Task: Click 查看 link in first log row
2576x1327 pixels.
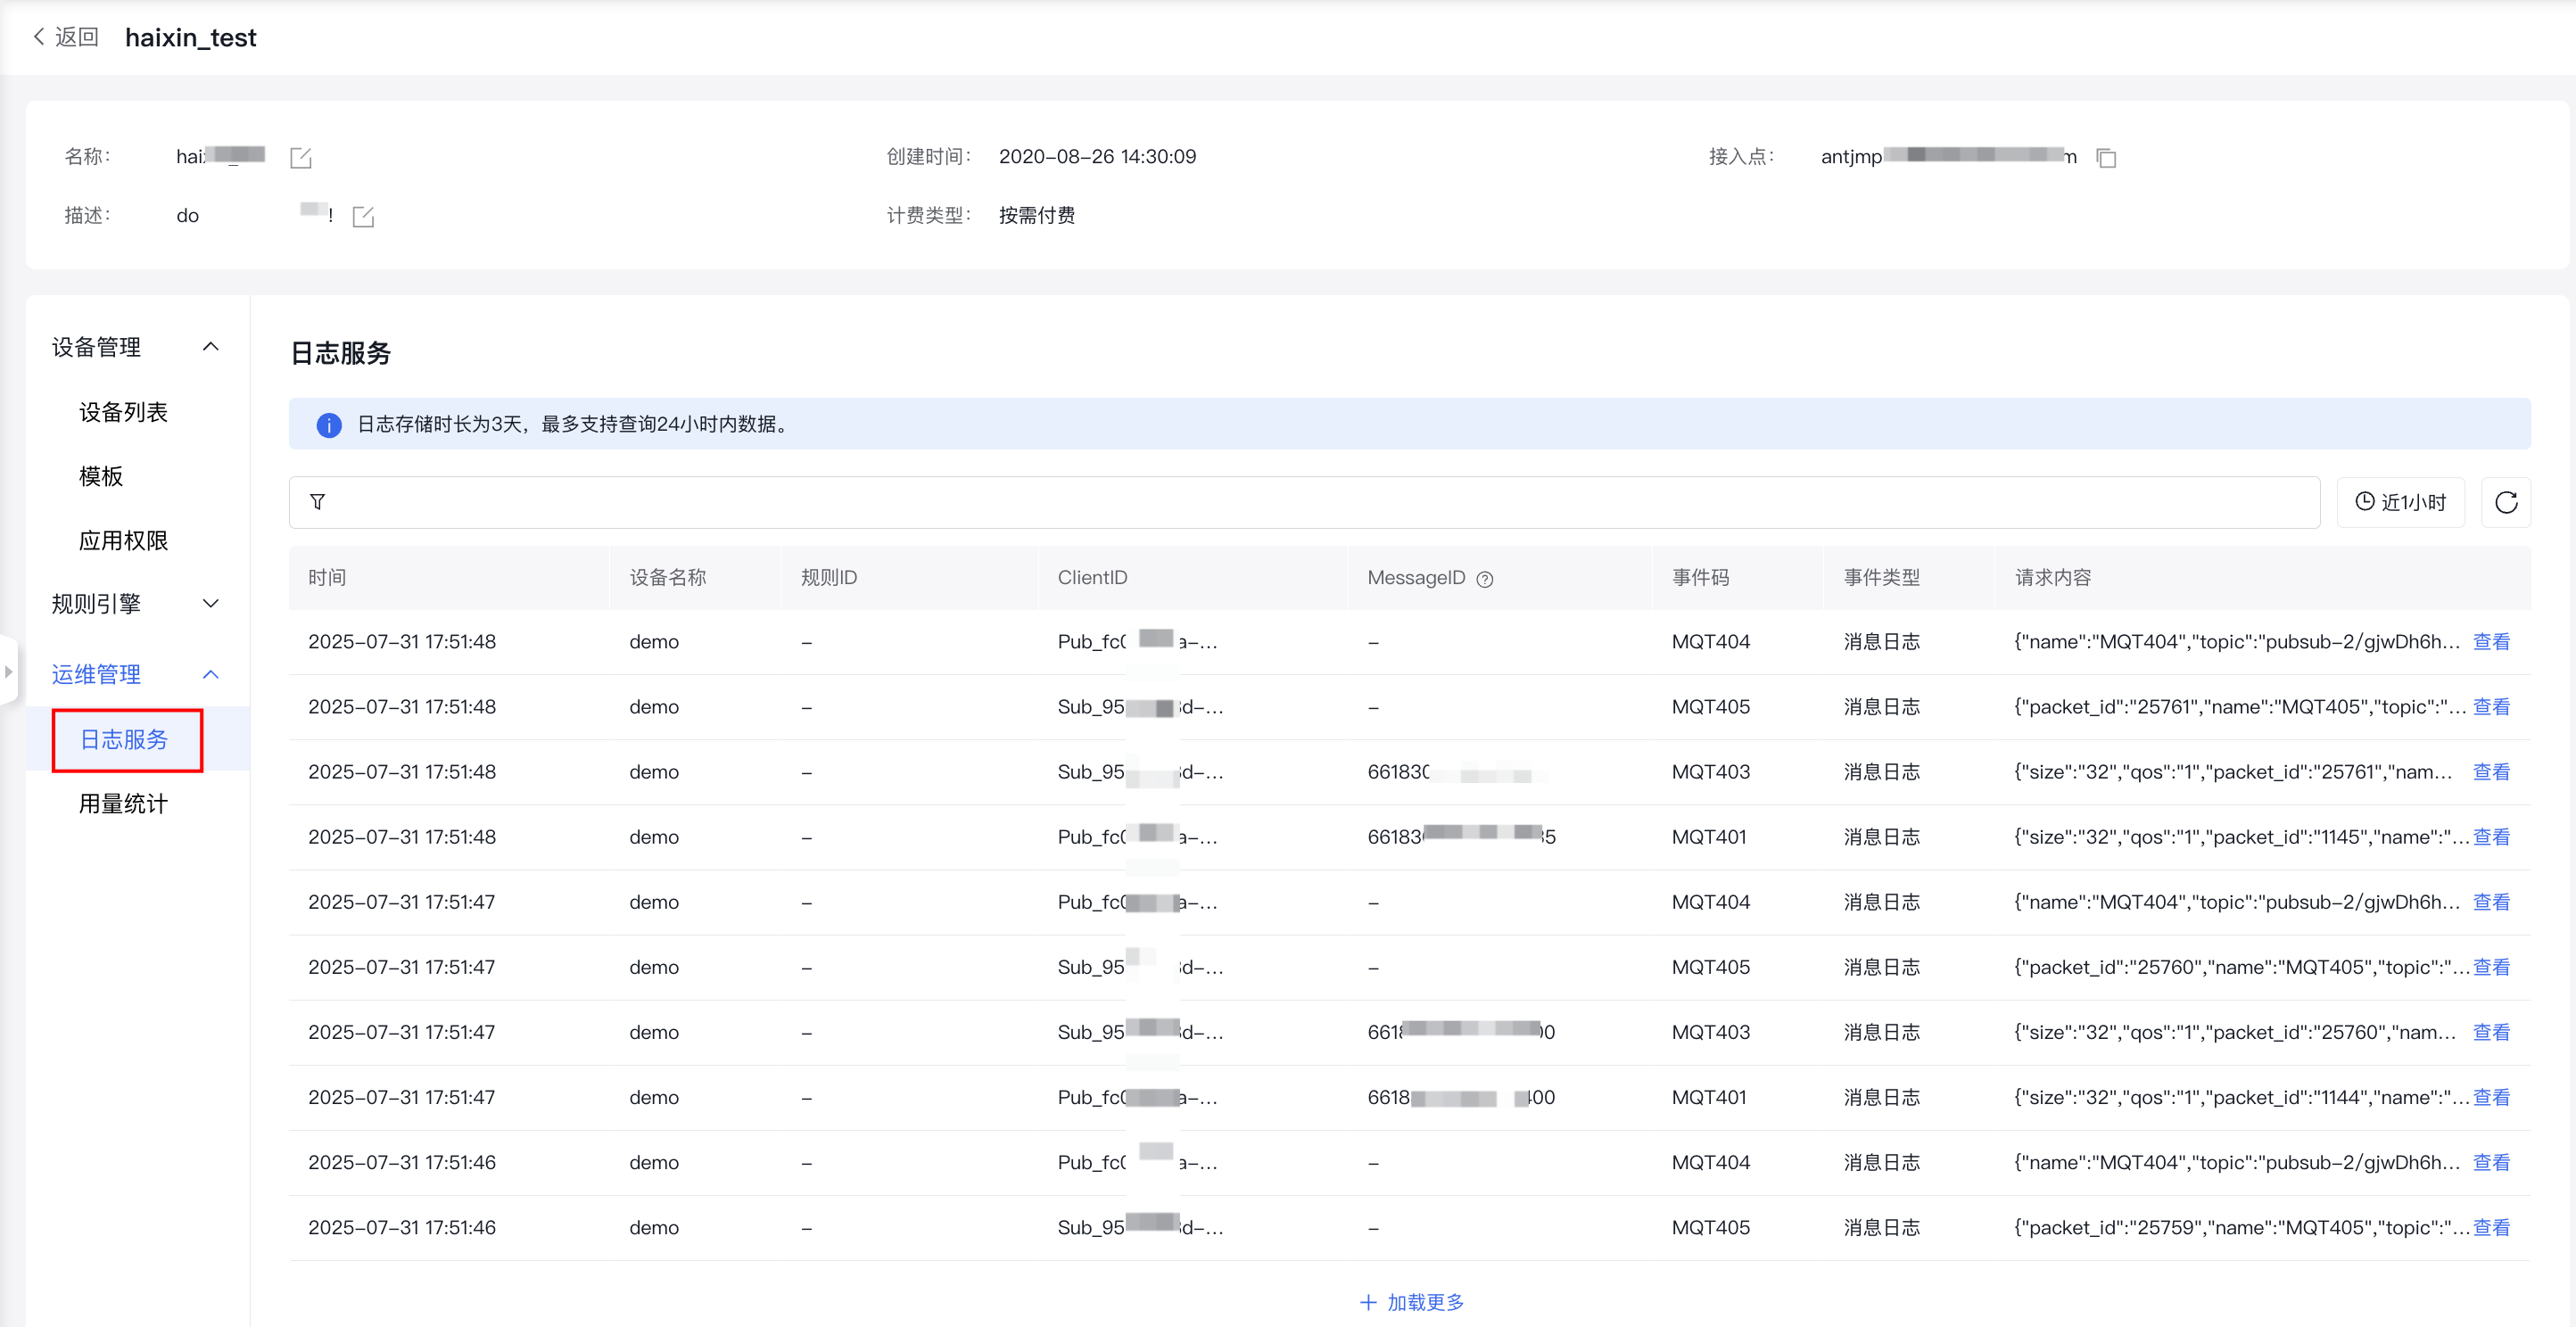Action: 2490,642
